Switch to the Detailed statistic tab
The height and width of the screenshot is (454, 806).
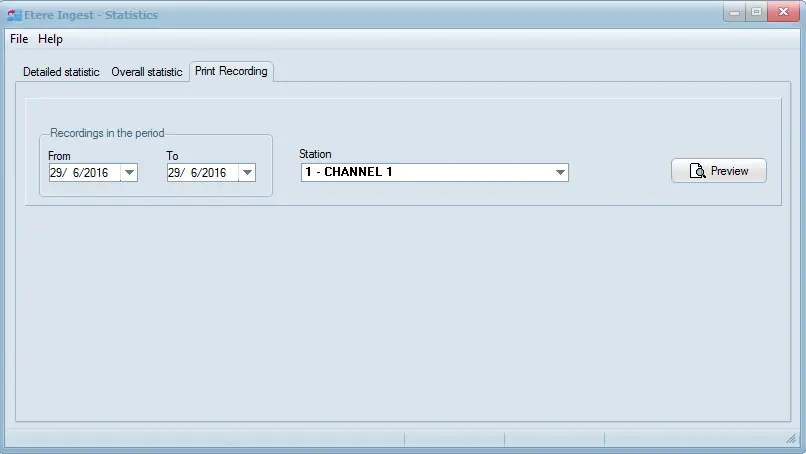pos(61,72)
